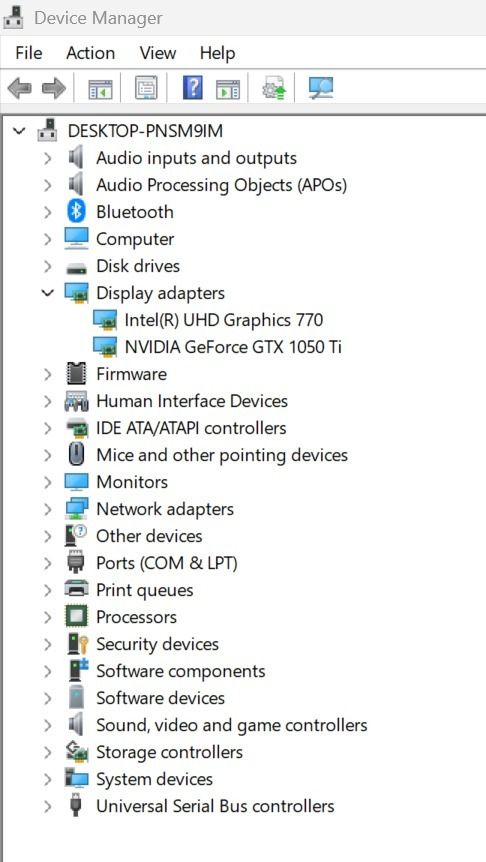Collapse the Display adapters category

[x=48, y=293]
